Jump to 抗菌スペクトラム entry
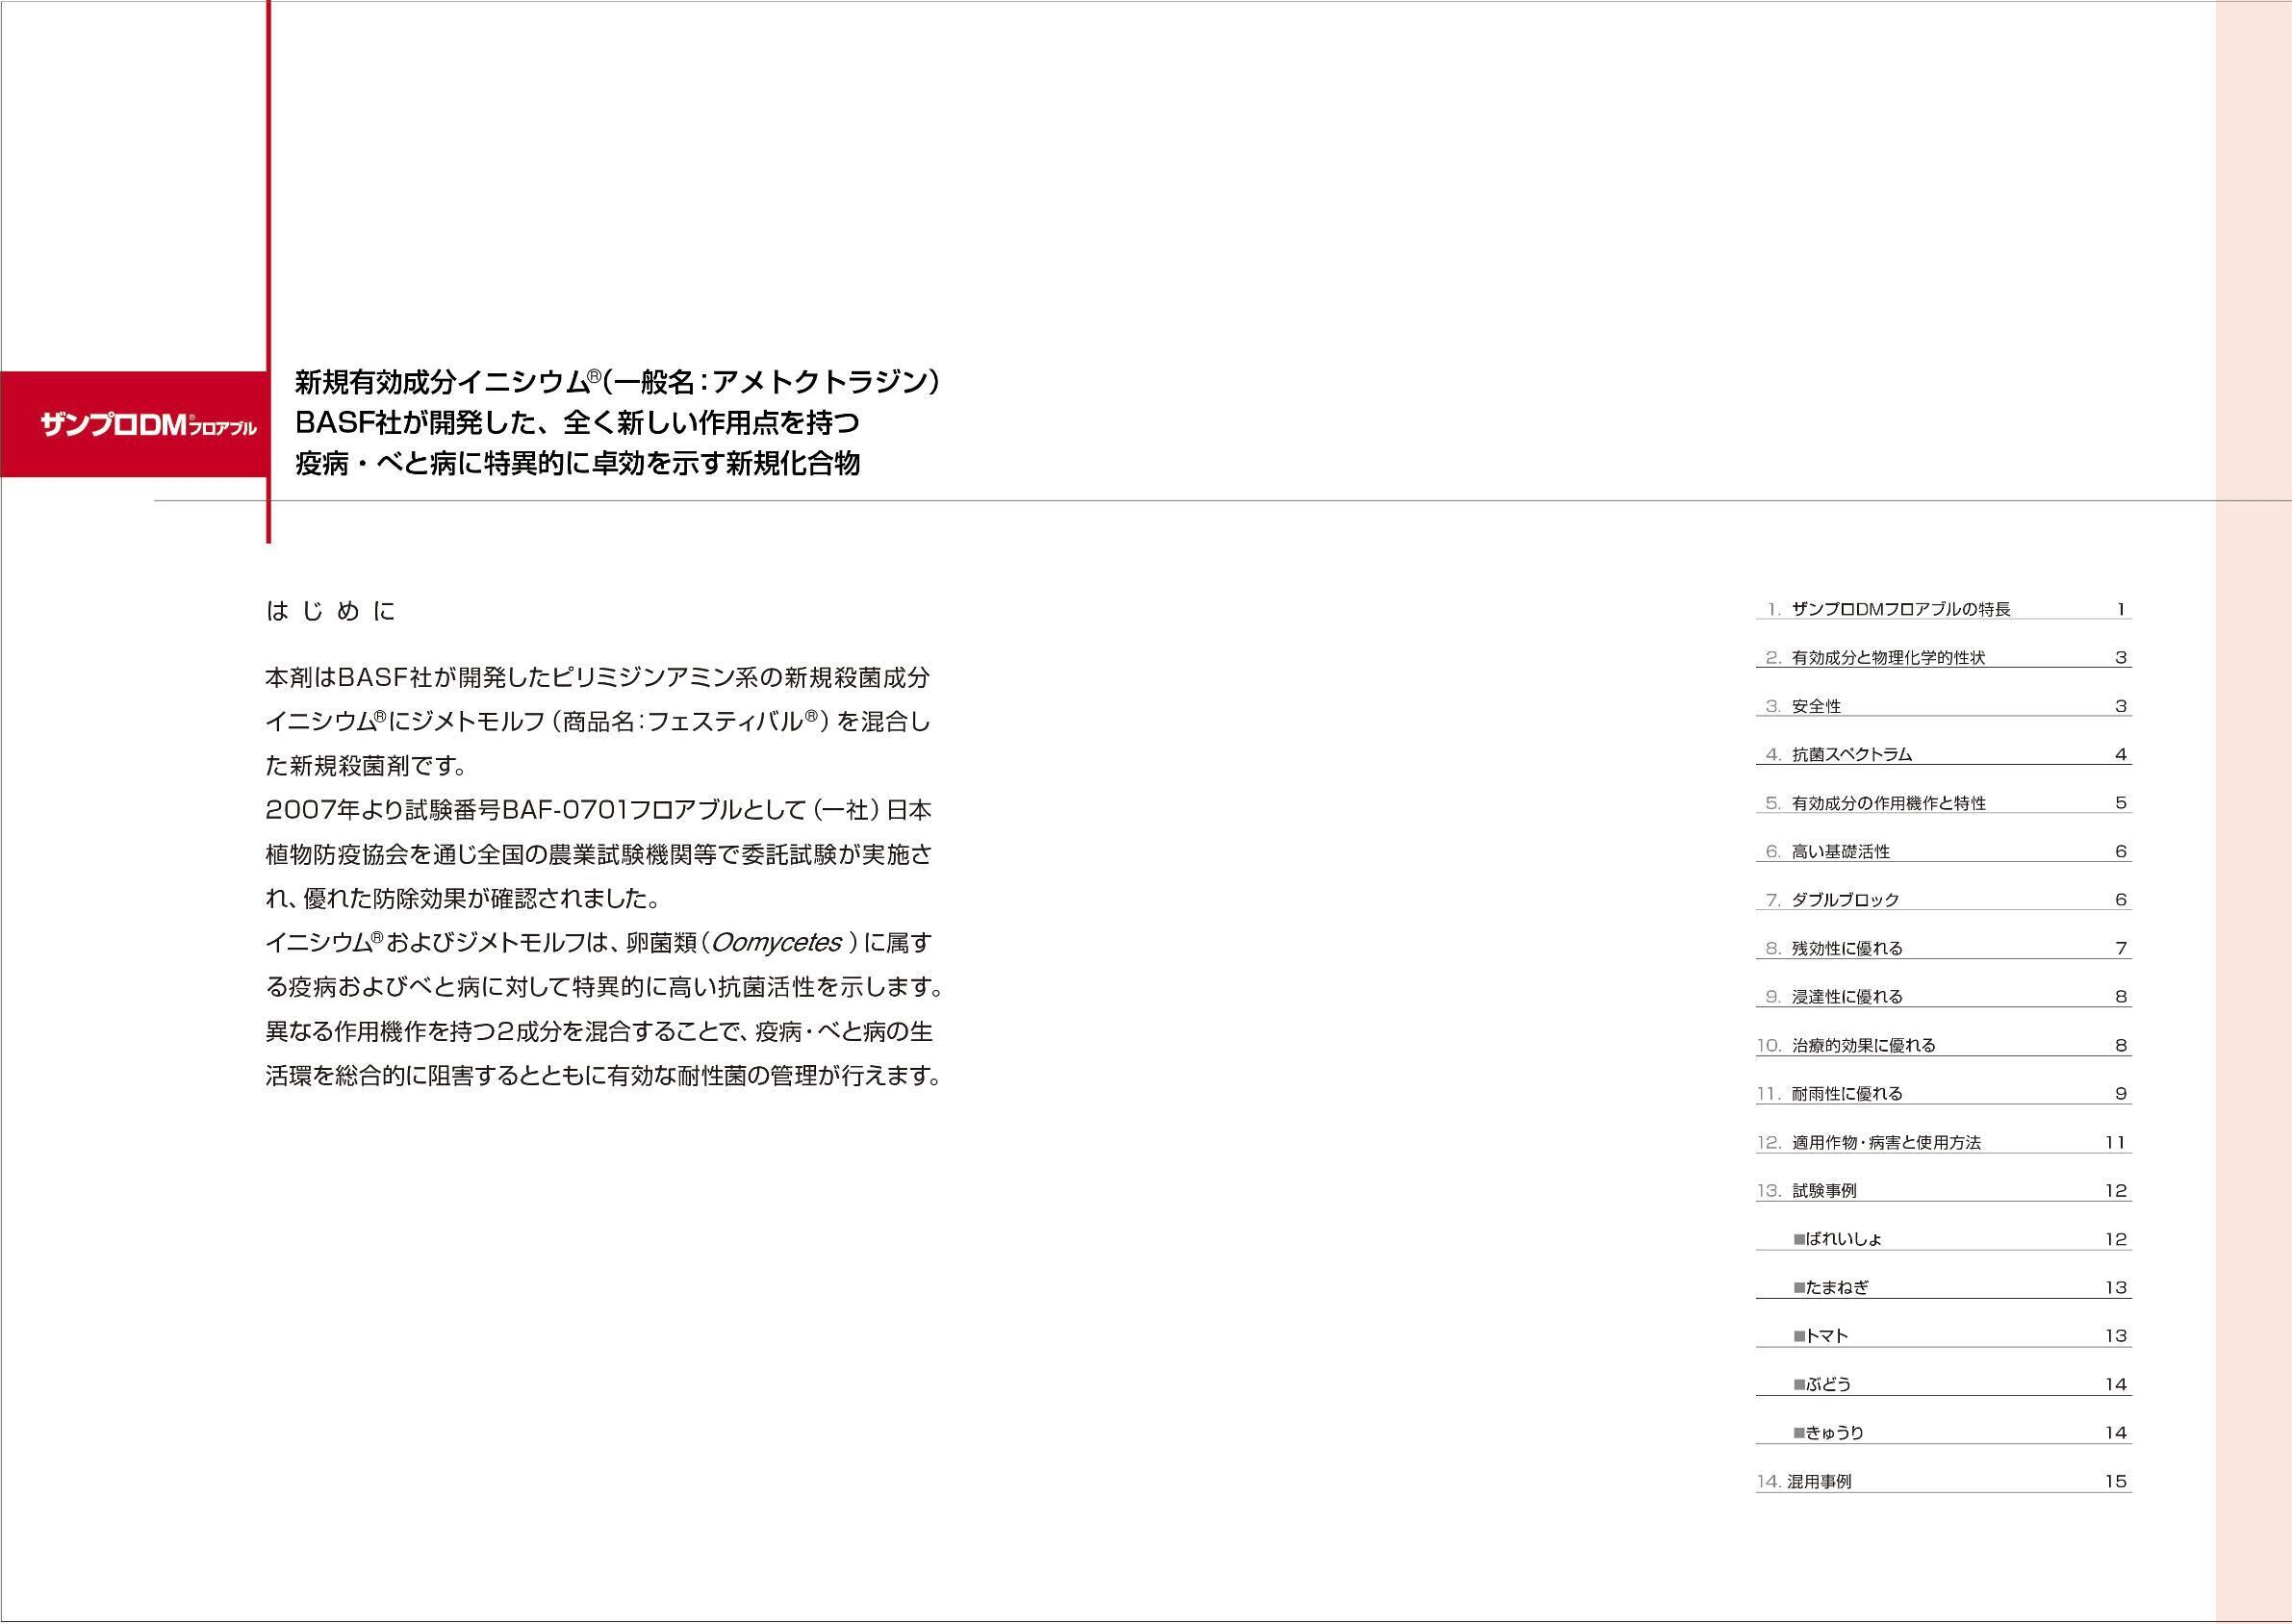 tap(1851, 755)
